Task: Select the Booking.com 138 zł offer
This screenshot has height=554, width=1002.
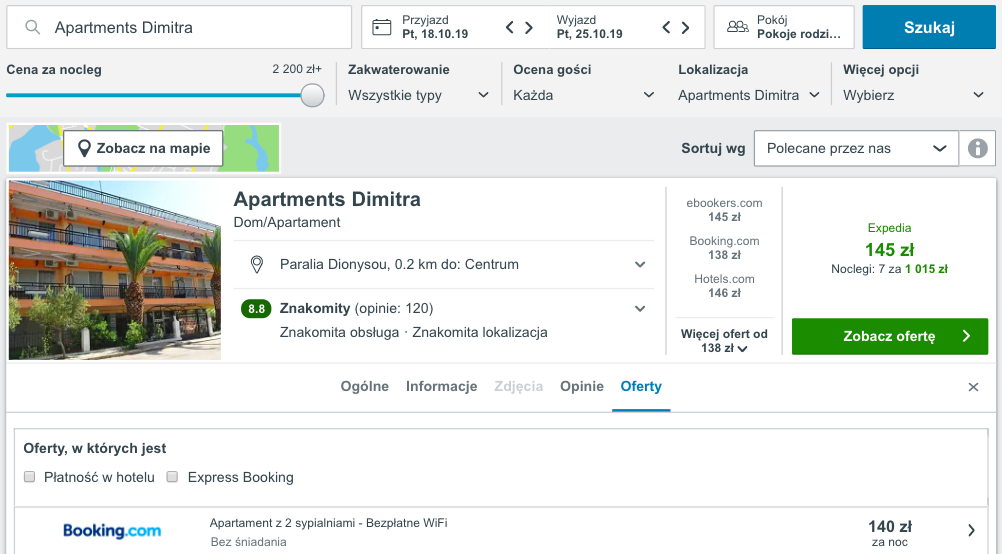Action: coord(724,248)
